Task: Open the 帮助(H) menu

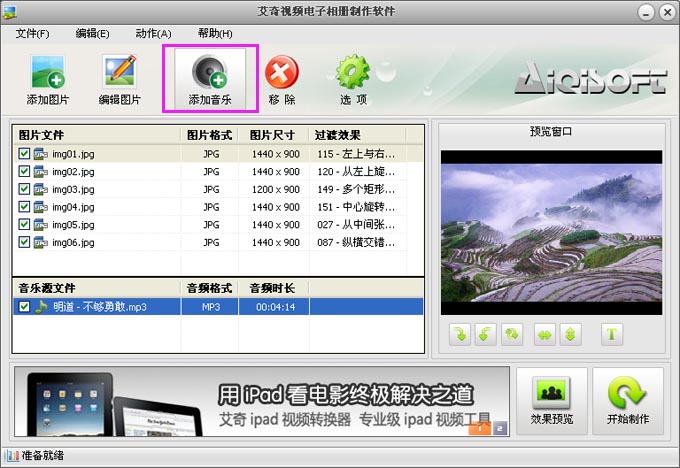Action: [215, 33]
